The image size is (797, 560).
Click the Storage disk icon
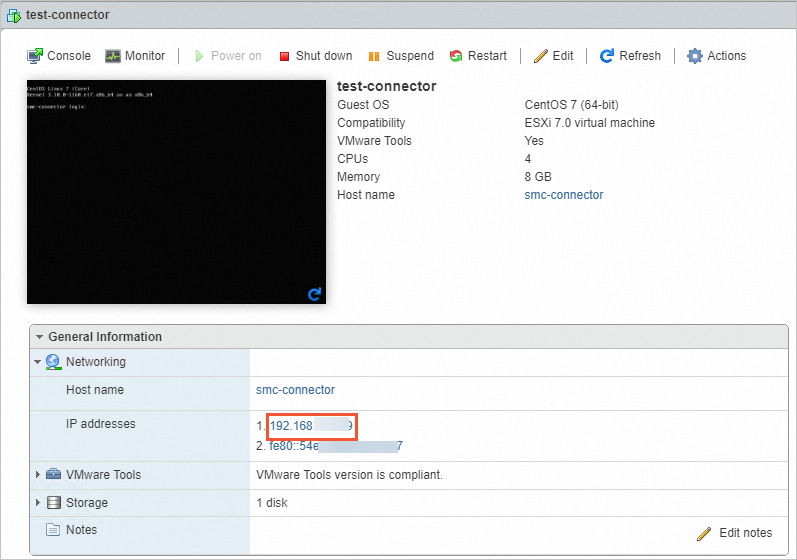53,503
